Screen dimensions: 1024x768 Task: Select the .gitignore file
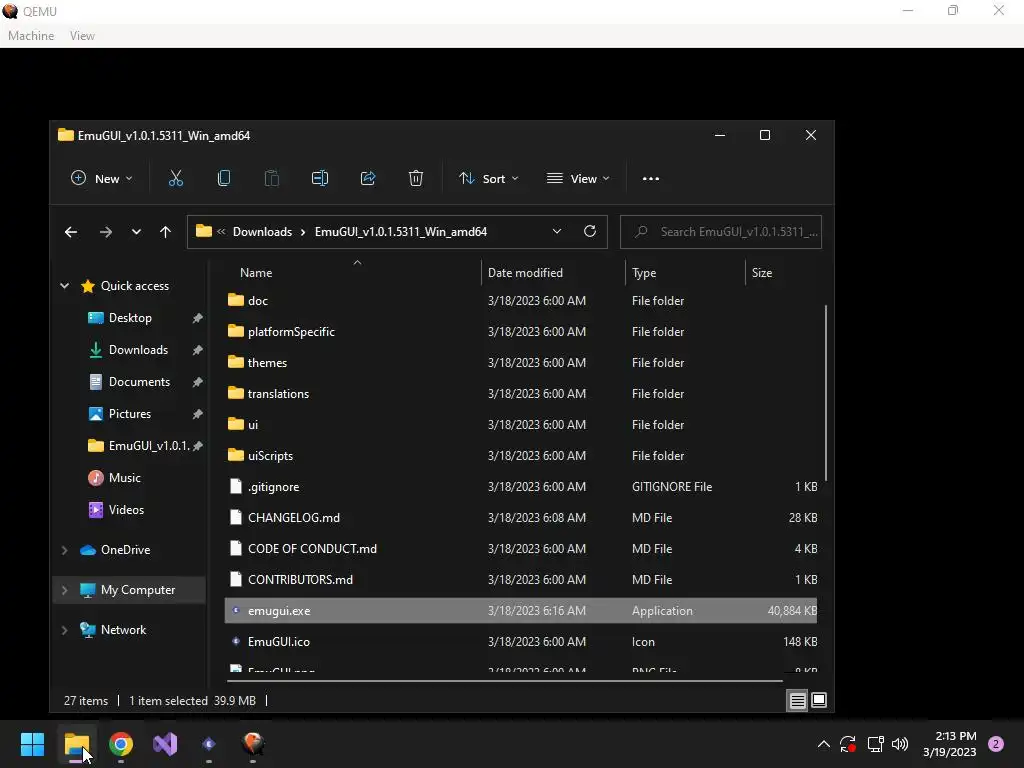click(x=274, y=487)
